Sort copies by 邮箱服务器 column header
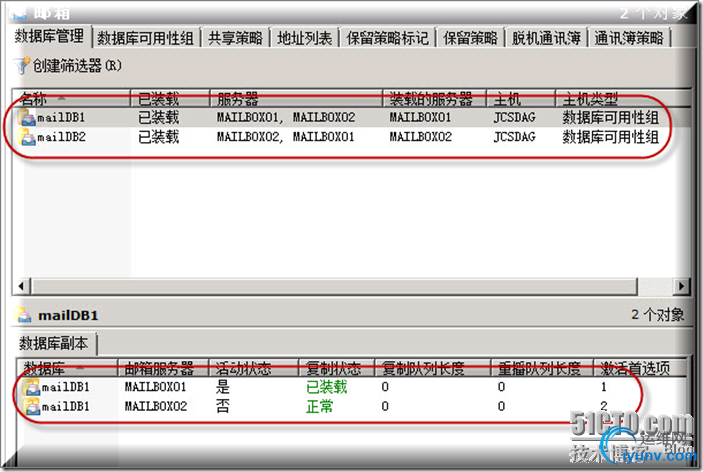The image size is (703, 472). click(x=163, y=368)
